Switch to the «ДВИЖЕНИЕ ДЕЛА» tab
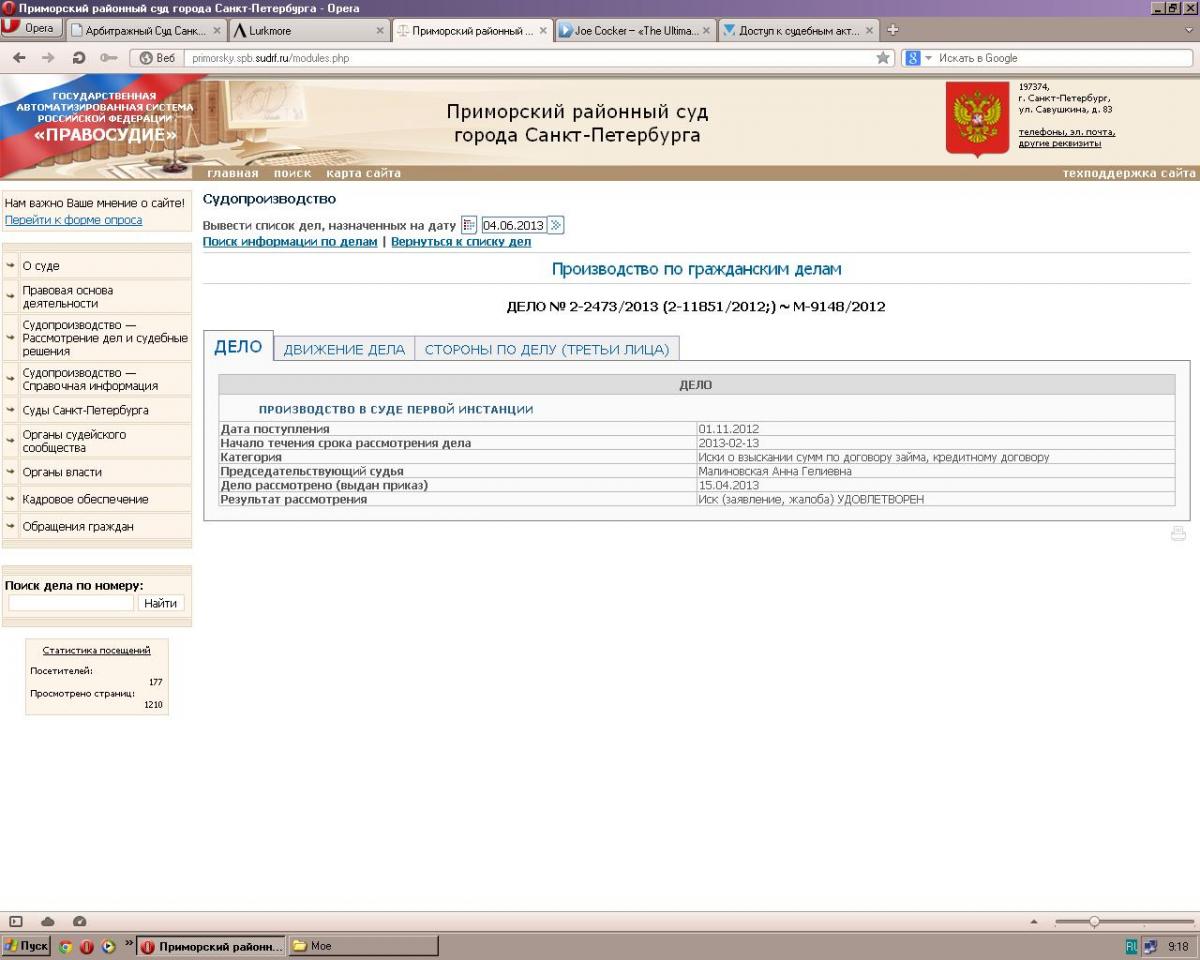1200x960 pixels. pos(344,349)
